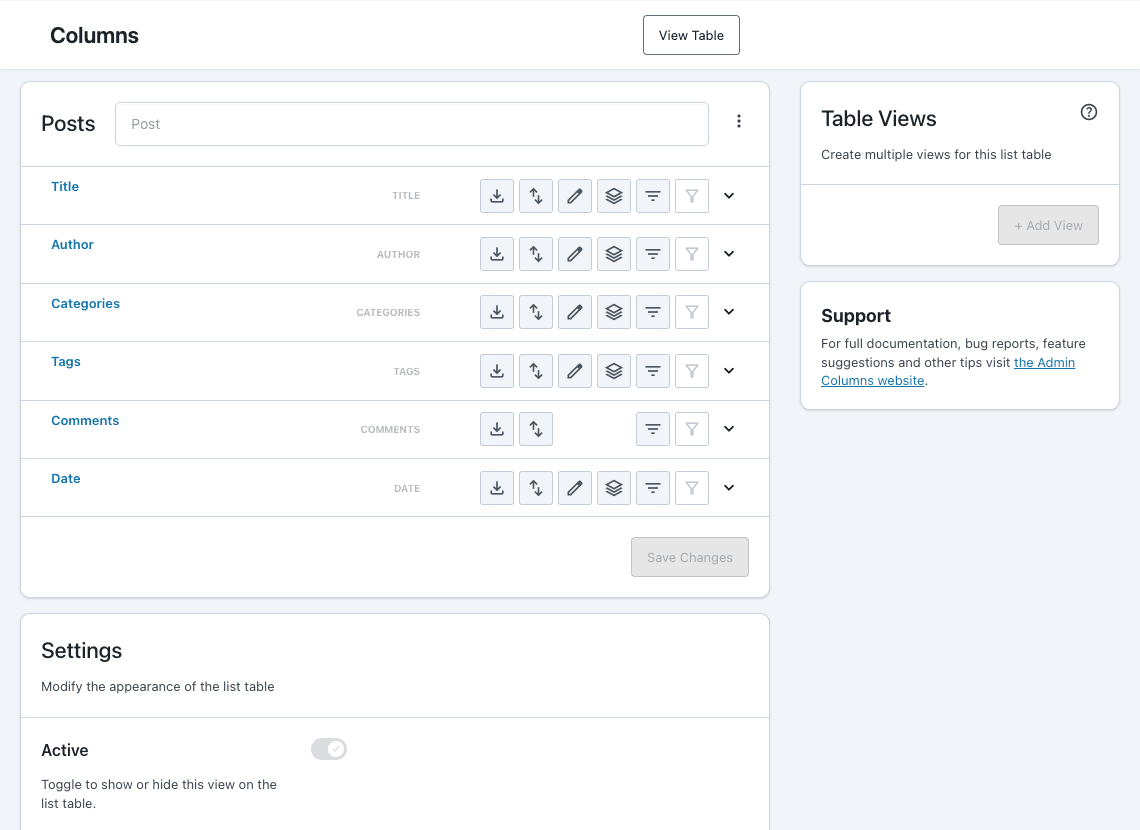
Task: Toggle the Active view switch
Action: click(329, 749)
